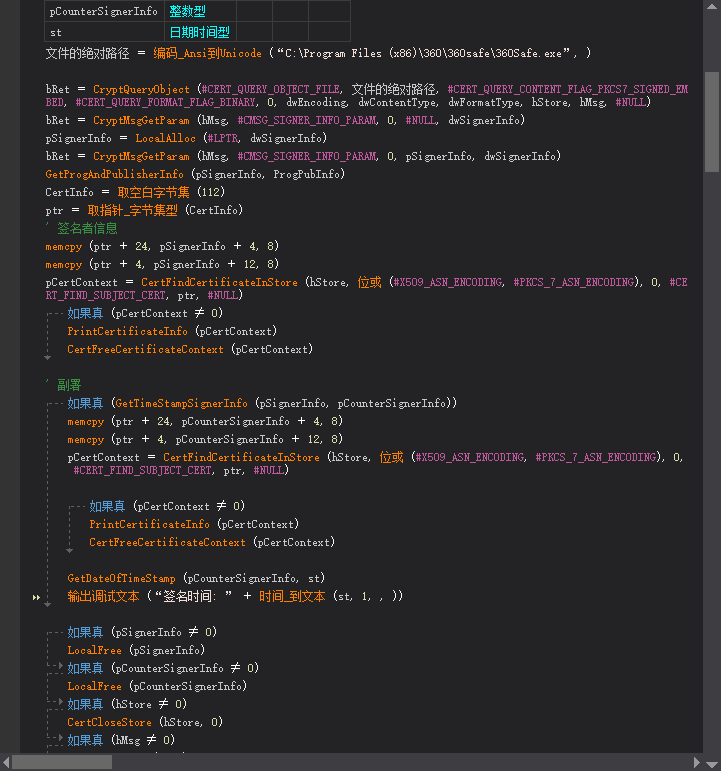The height and width of the screenshot is (771, 721).
Task: Click the first CertFindCertificateInStore call
Action: point(219,282)
